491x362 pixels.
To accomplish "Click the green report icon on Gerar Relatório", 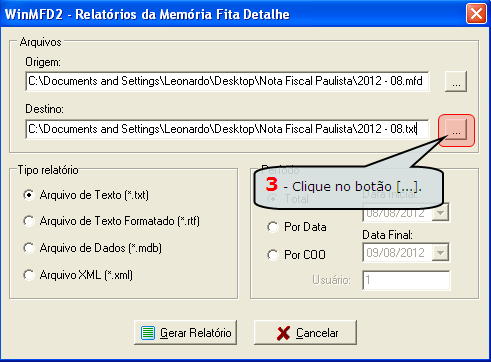I will coord(148,333).
